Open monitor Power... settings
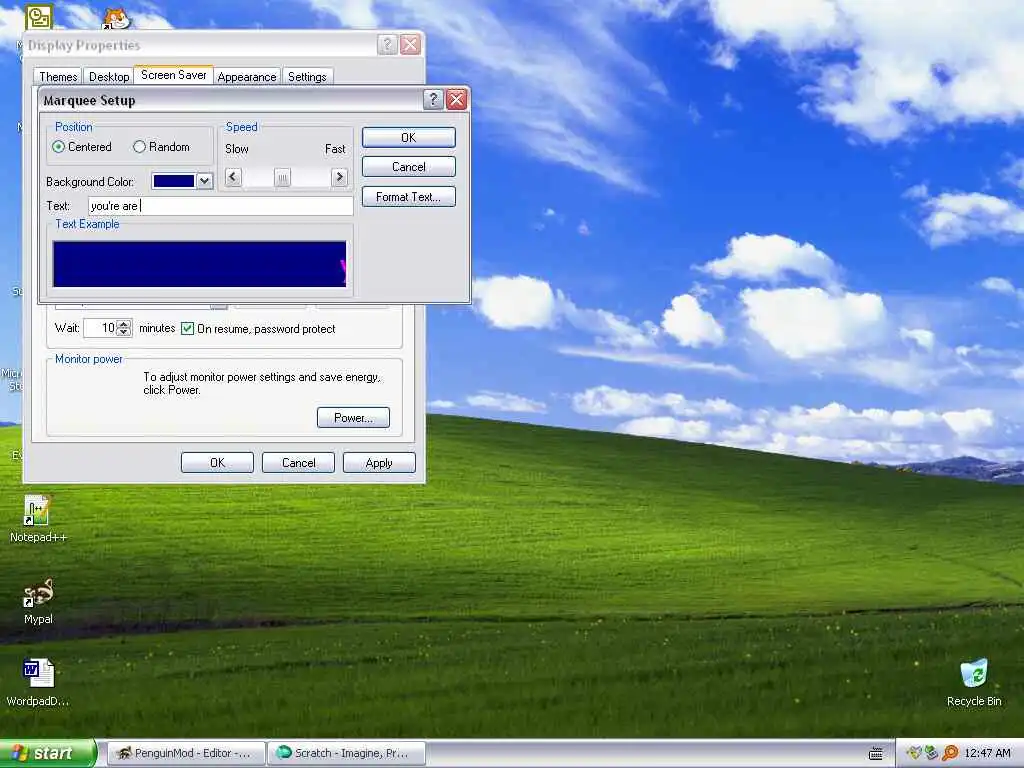This screenshot has height=768, width=1024. 353,417
